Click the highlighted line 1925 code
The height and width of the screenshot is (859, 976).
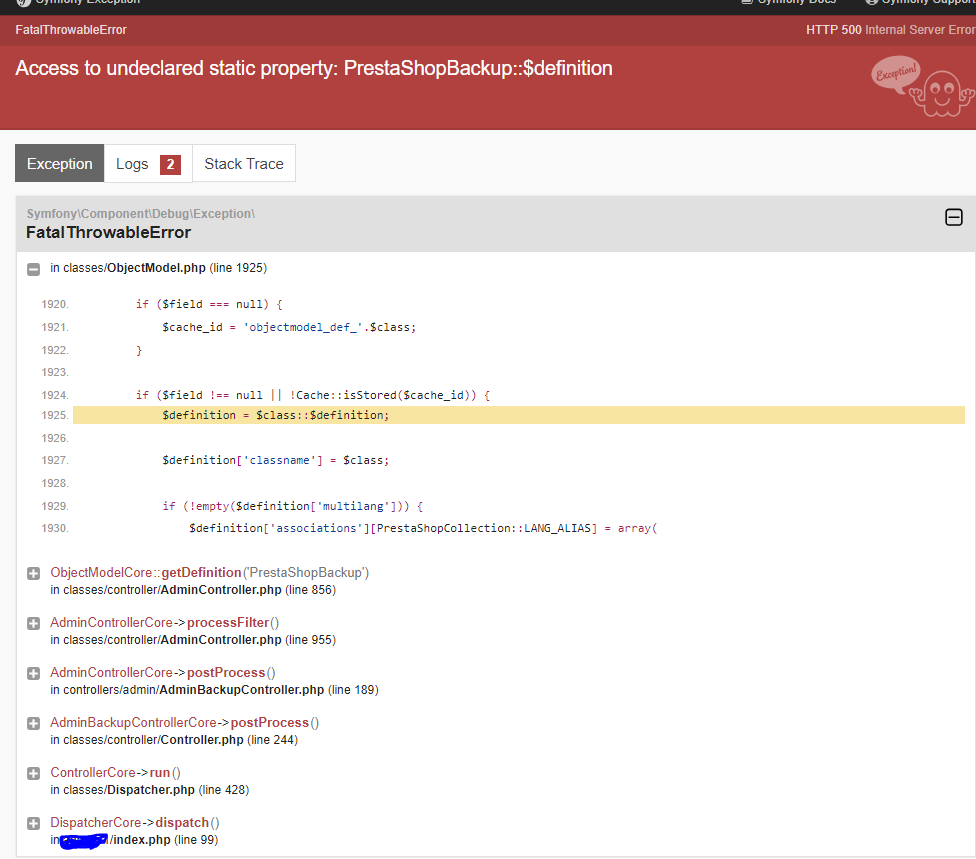click(x=275, y=415)
